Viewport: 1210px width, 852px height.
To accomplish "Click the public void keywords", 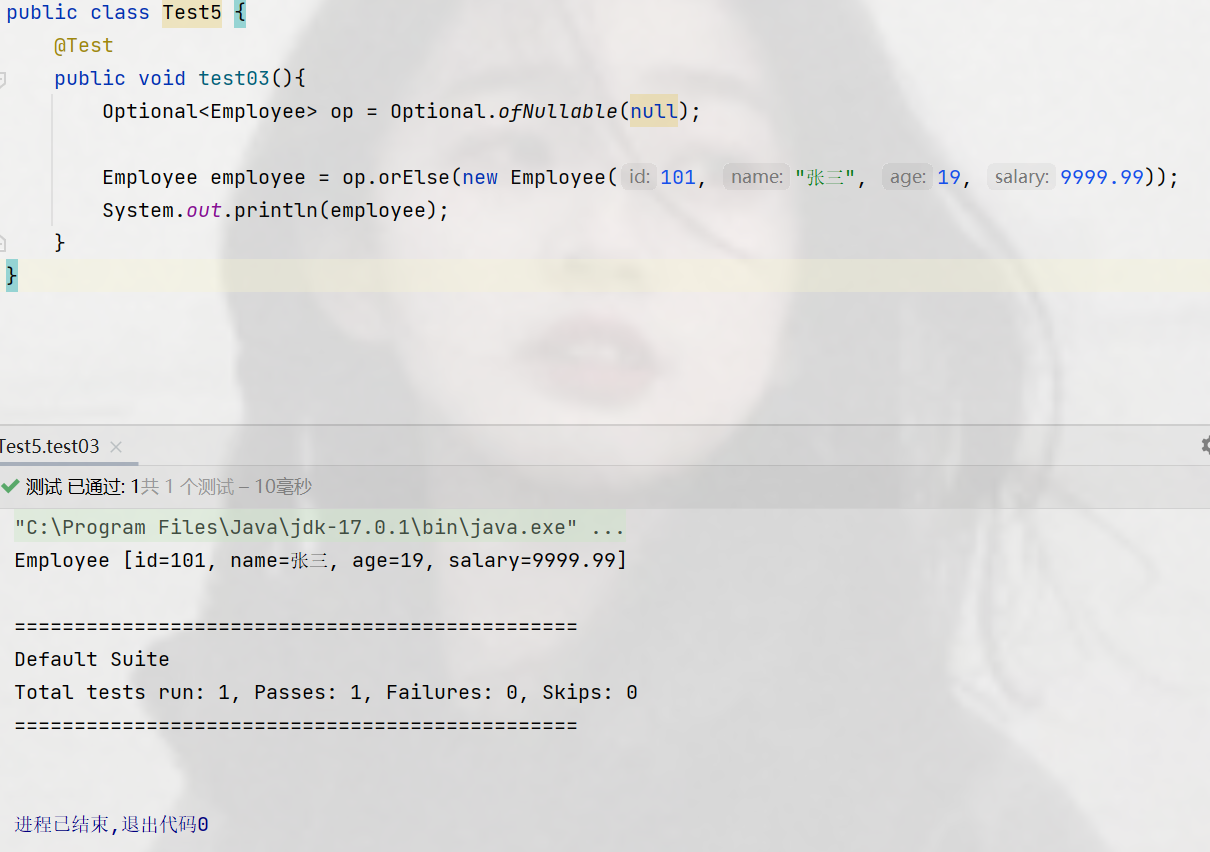I will [120, 78].
